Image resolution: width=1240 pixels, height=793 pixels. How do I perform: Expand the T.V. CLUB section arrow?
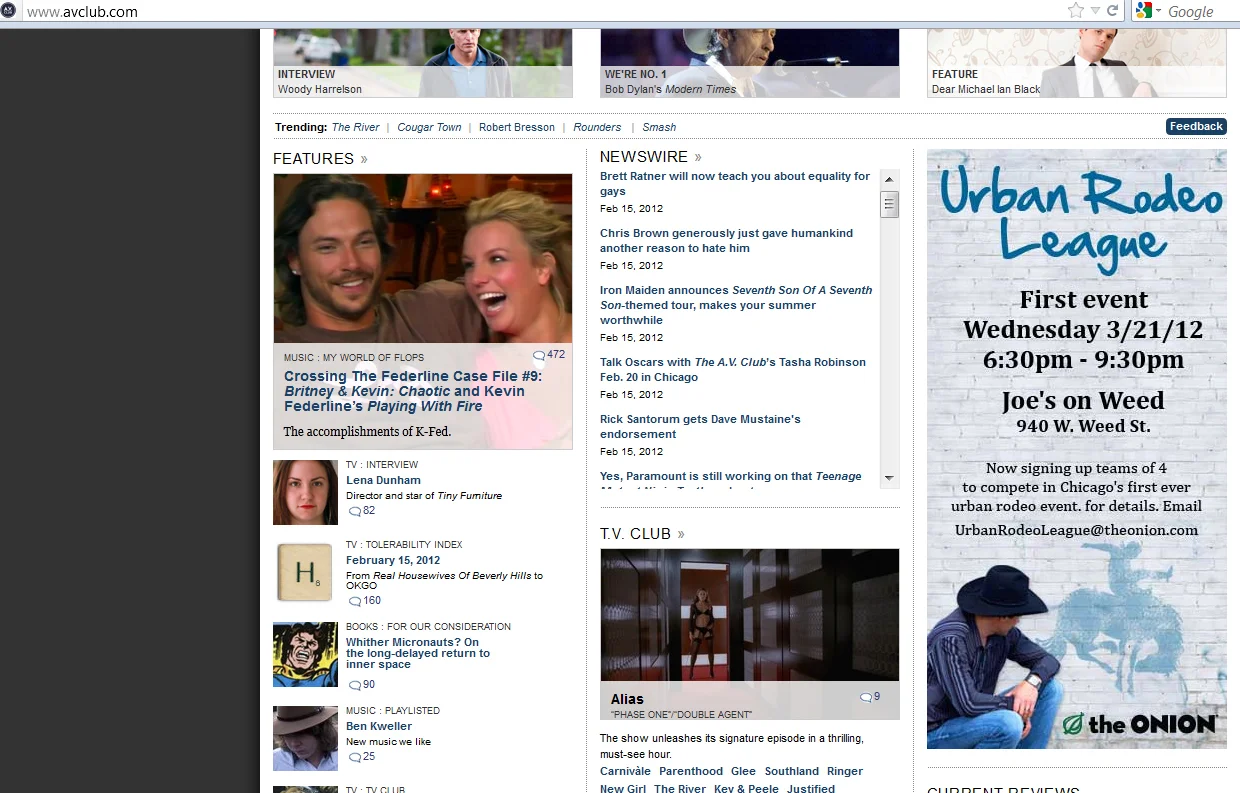[x=681, y=534]
